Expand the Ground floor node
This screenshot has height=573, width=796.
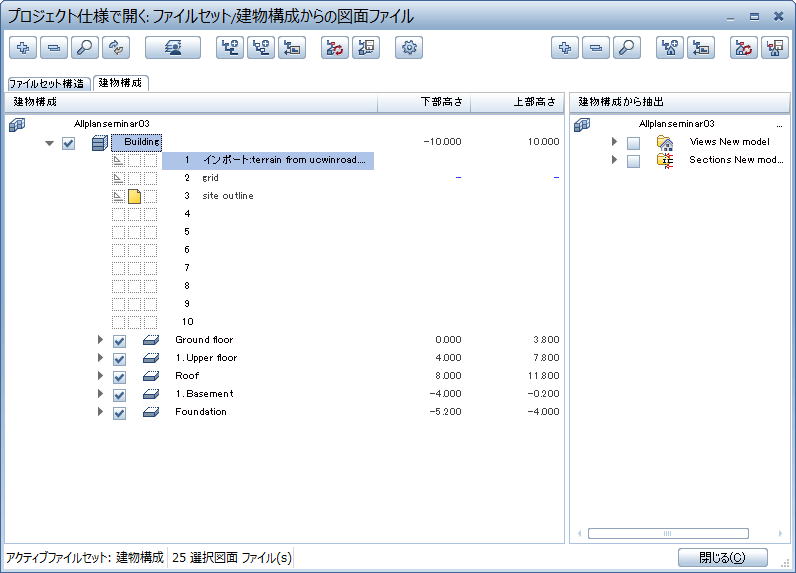[100, 340]
